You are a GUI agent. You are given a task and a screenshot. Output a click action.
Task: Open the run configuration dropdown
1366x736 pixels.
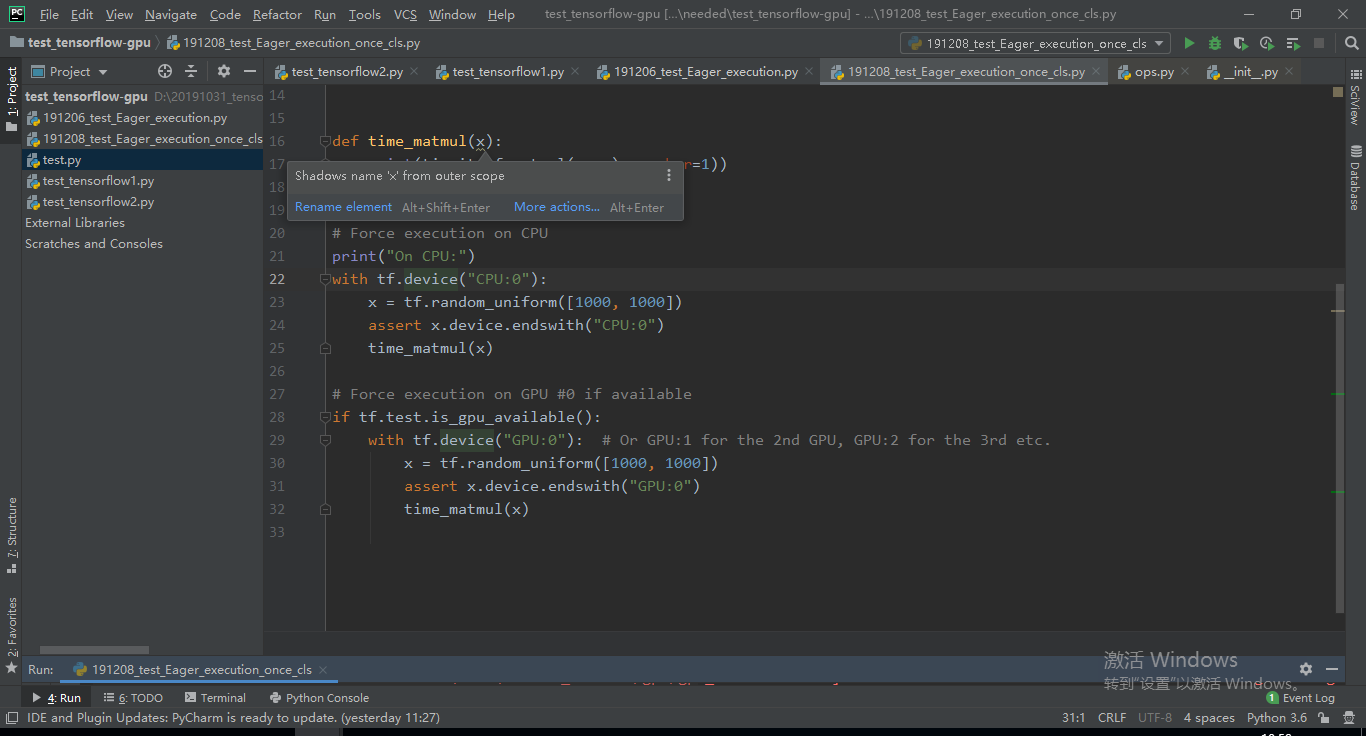[1035, 43]
